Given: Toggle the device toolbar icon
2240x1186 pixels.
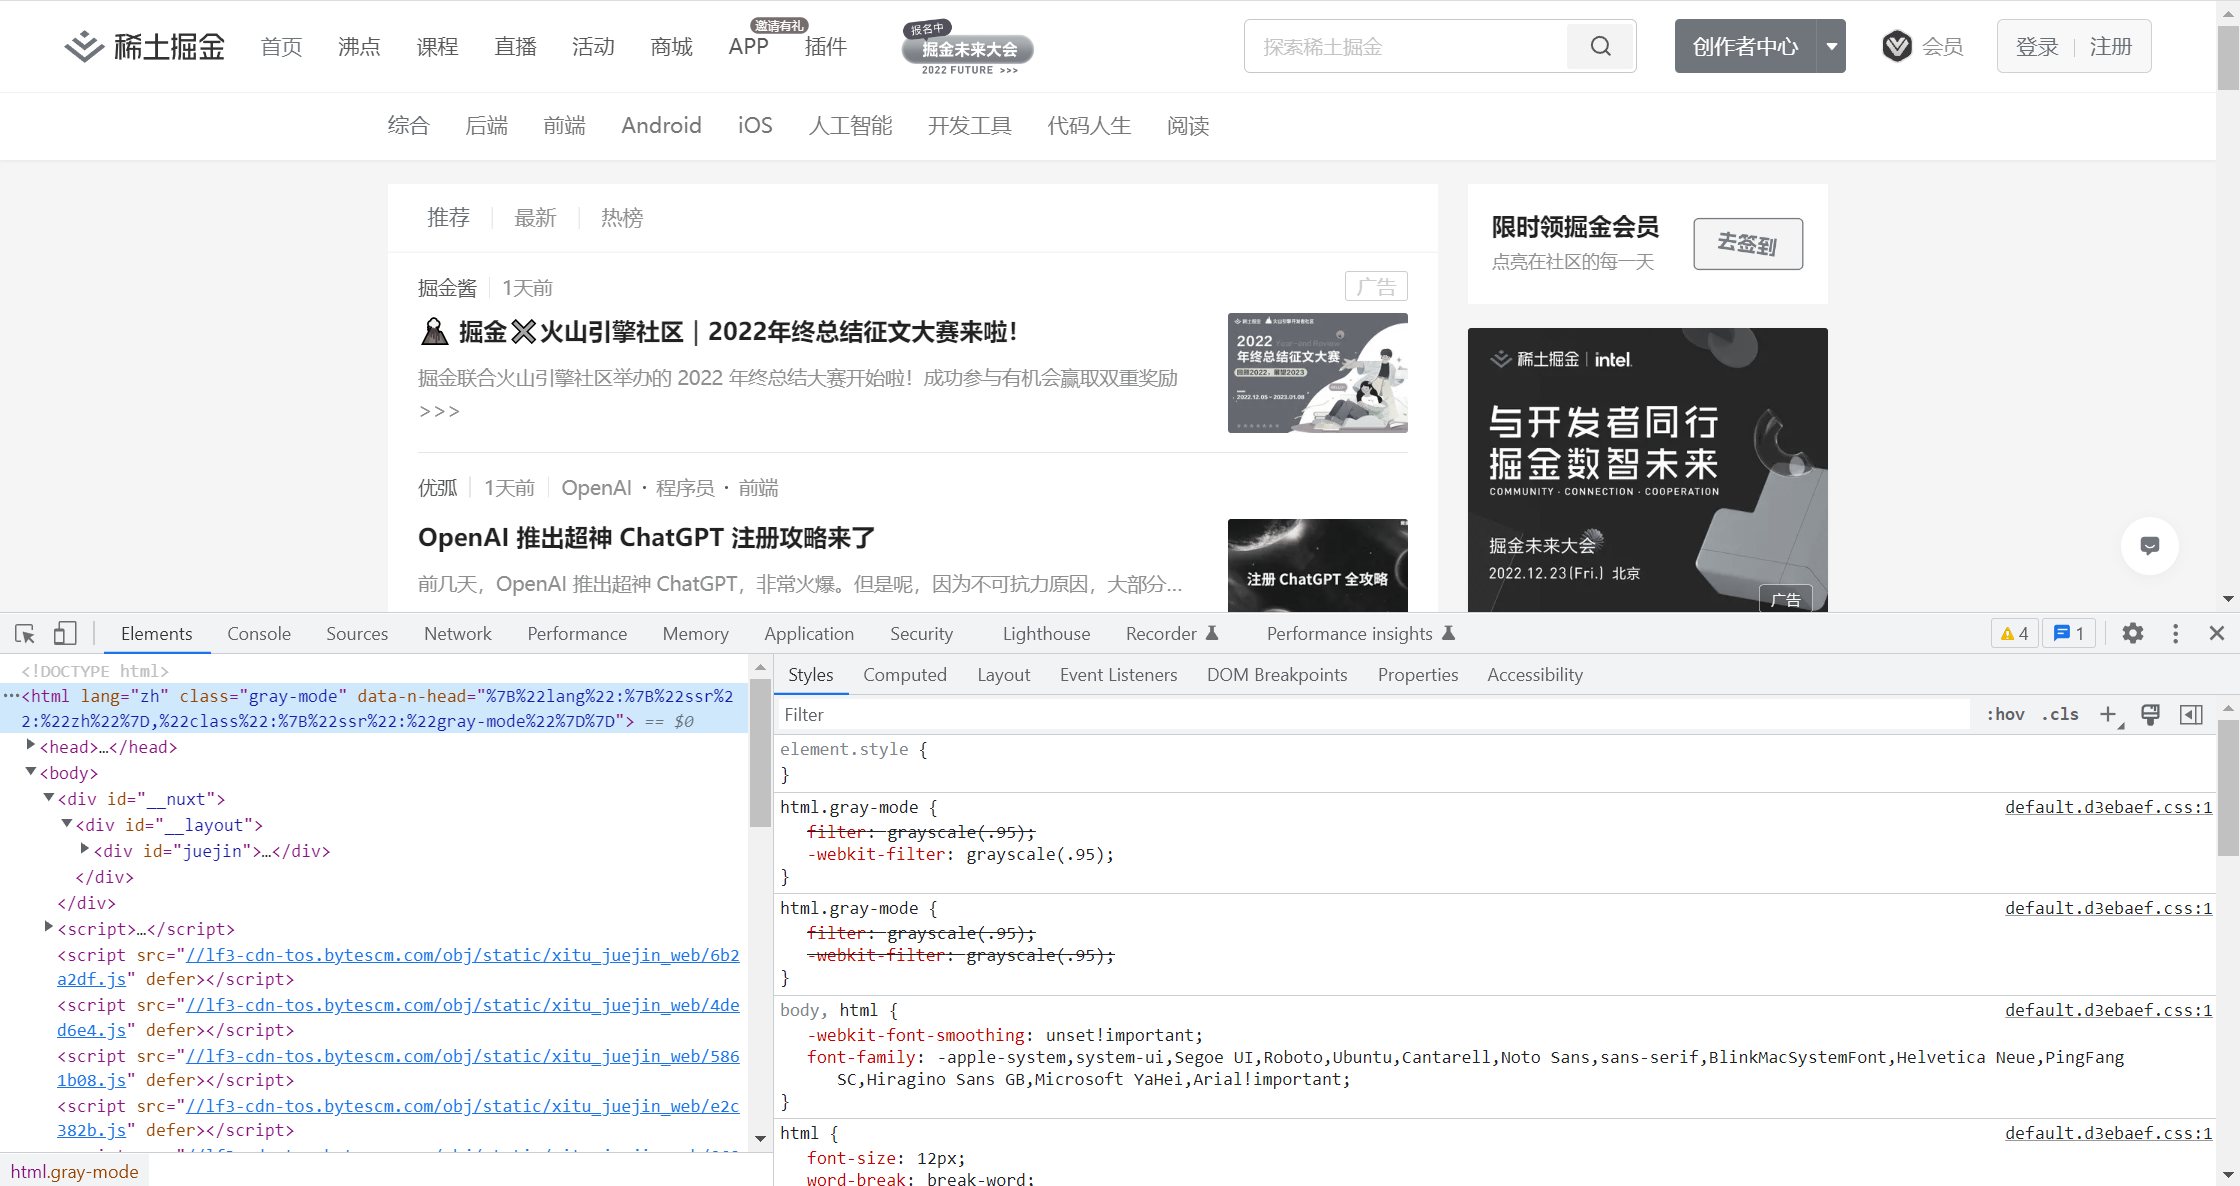Looking at the screenshot, I should (65, 634).
